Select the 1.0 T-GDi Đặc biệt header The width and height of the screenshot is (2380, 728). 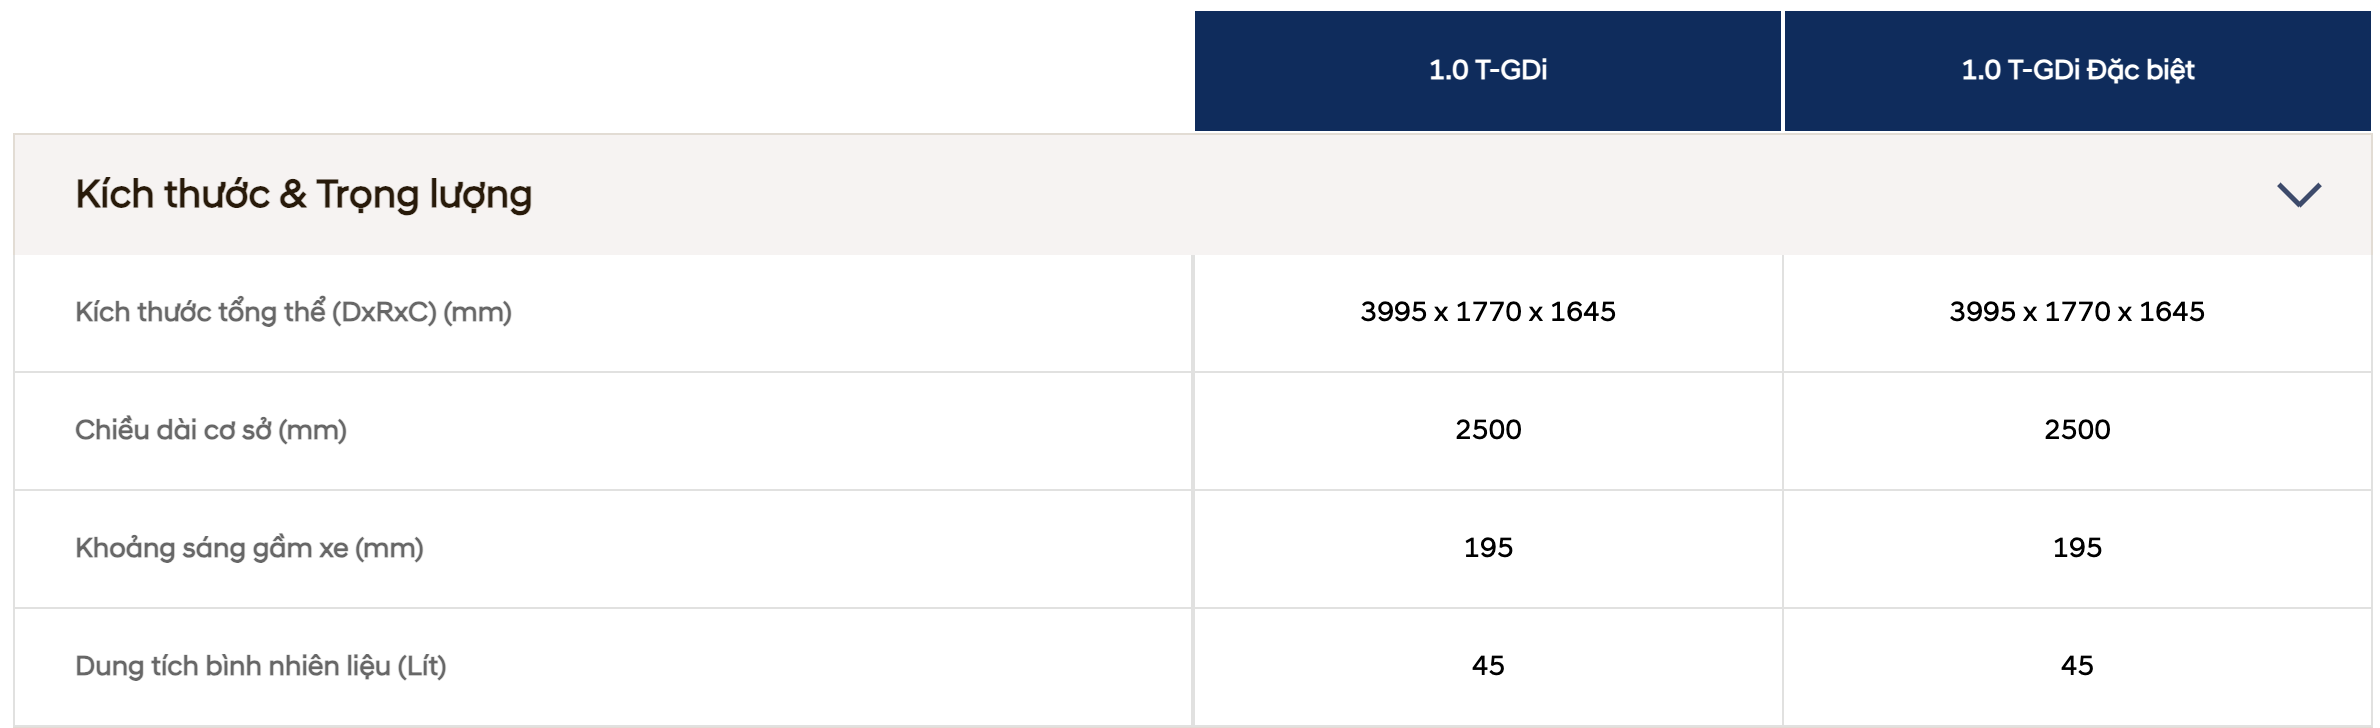[x=2077, y=70]
